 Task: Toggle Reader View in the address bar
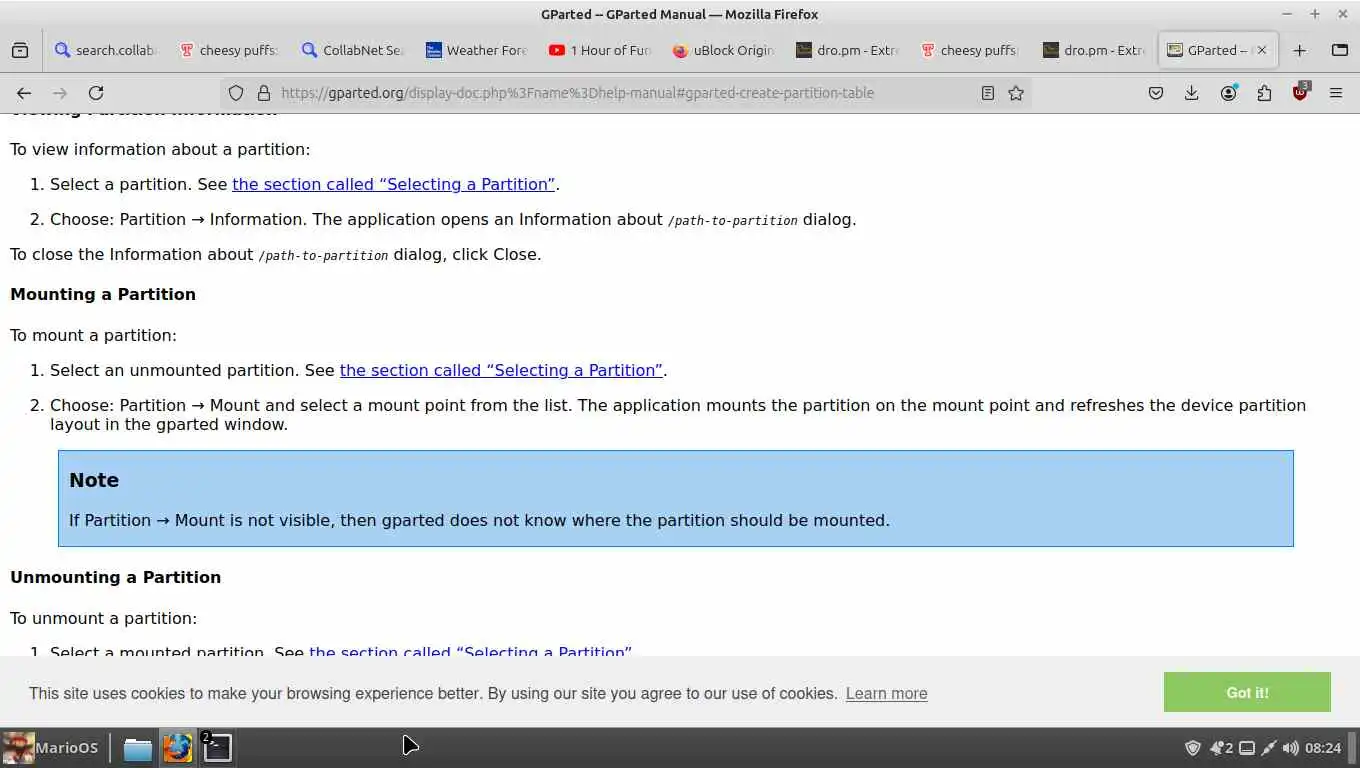[988, 93]
